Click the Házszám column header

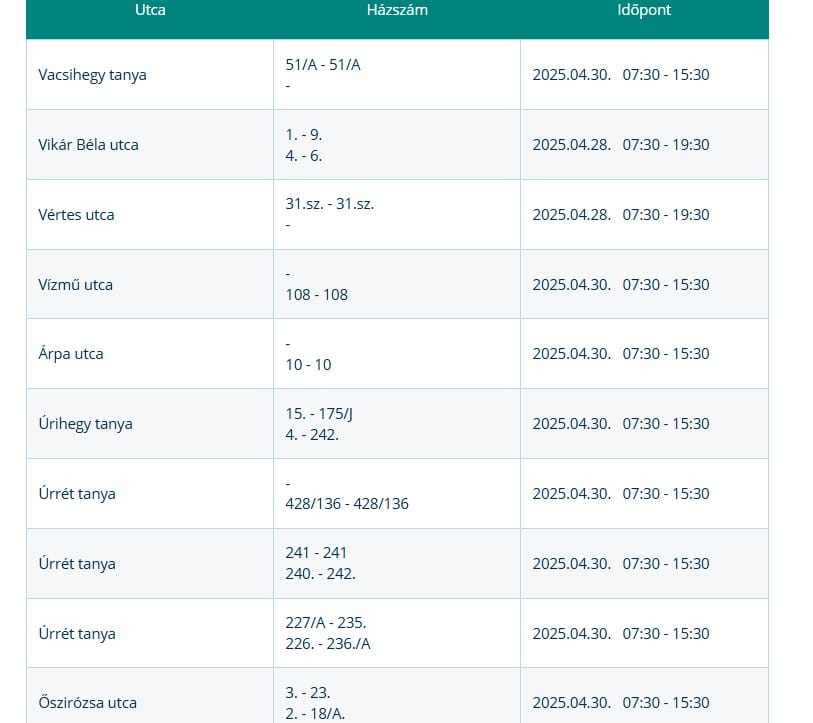[x=396, y=10]
